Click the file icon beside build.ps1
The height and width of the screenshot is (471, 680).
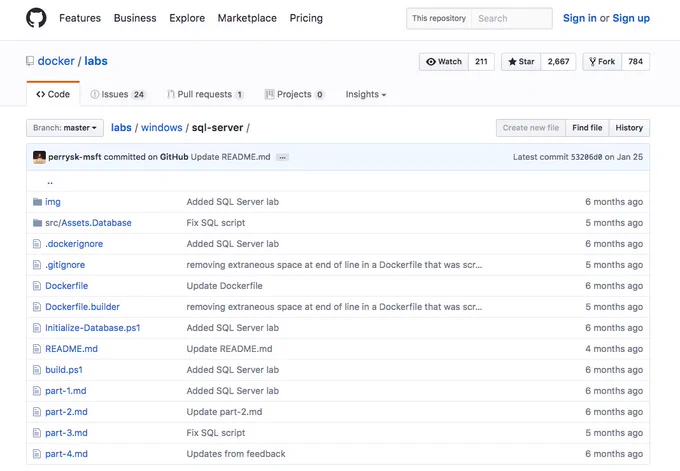tap(37, 370)
